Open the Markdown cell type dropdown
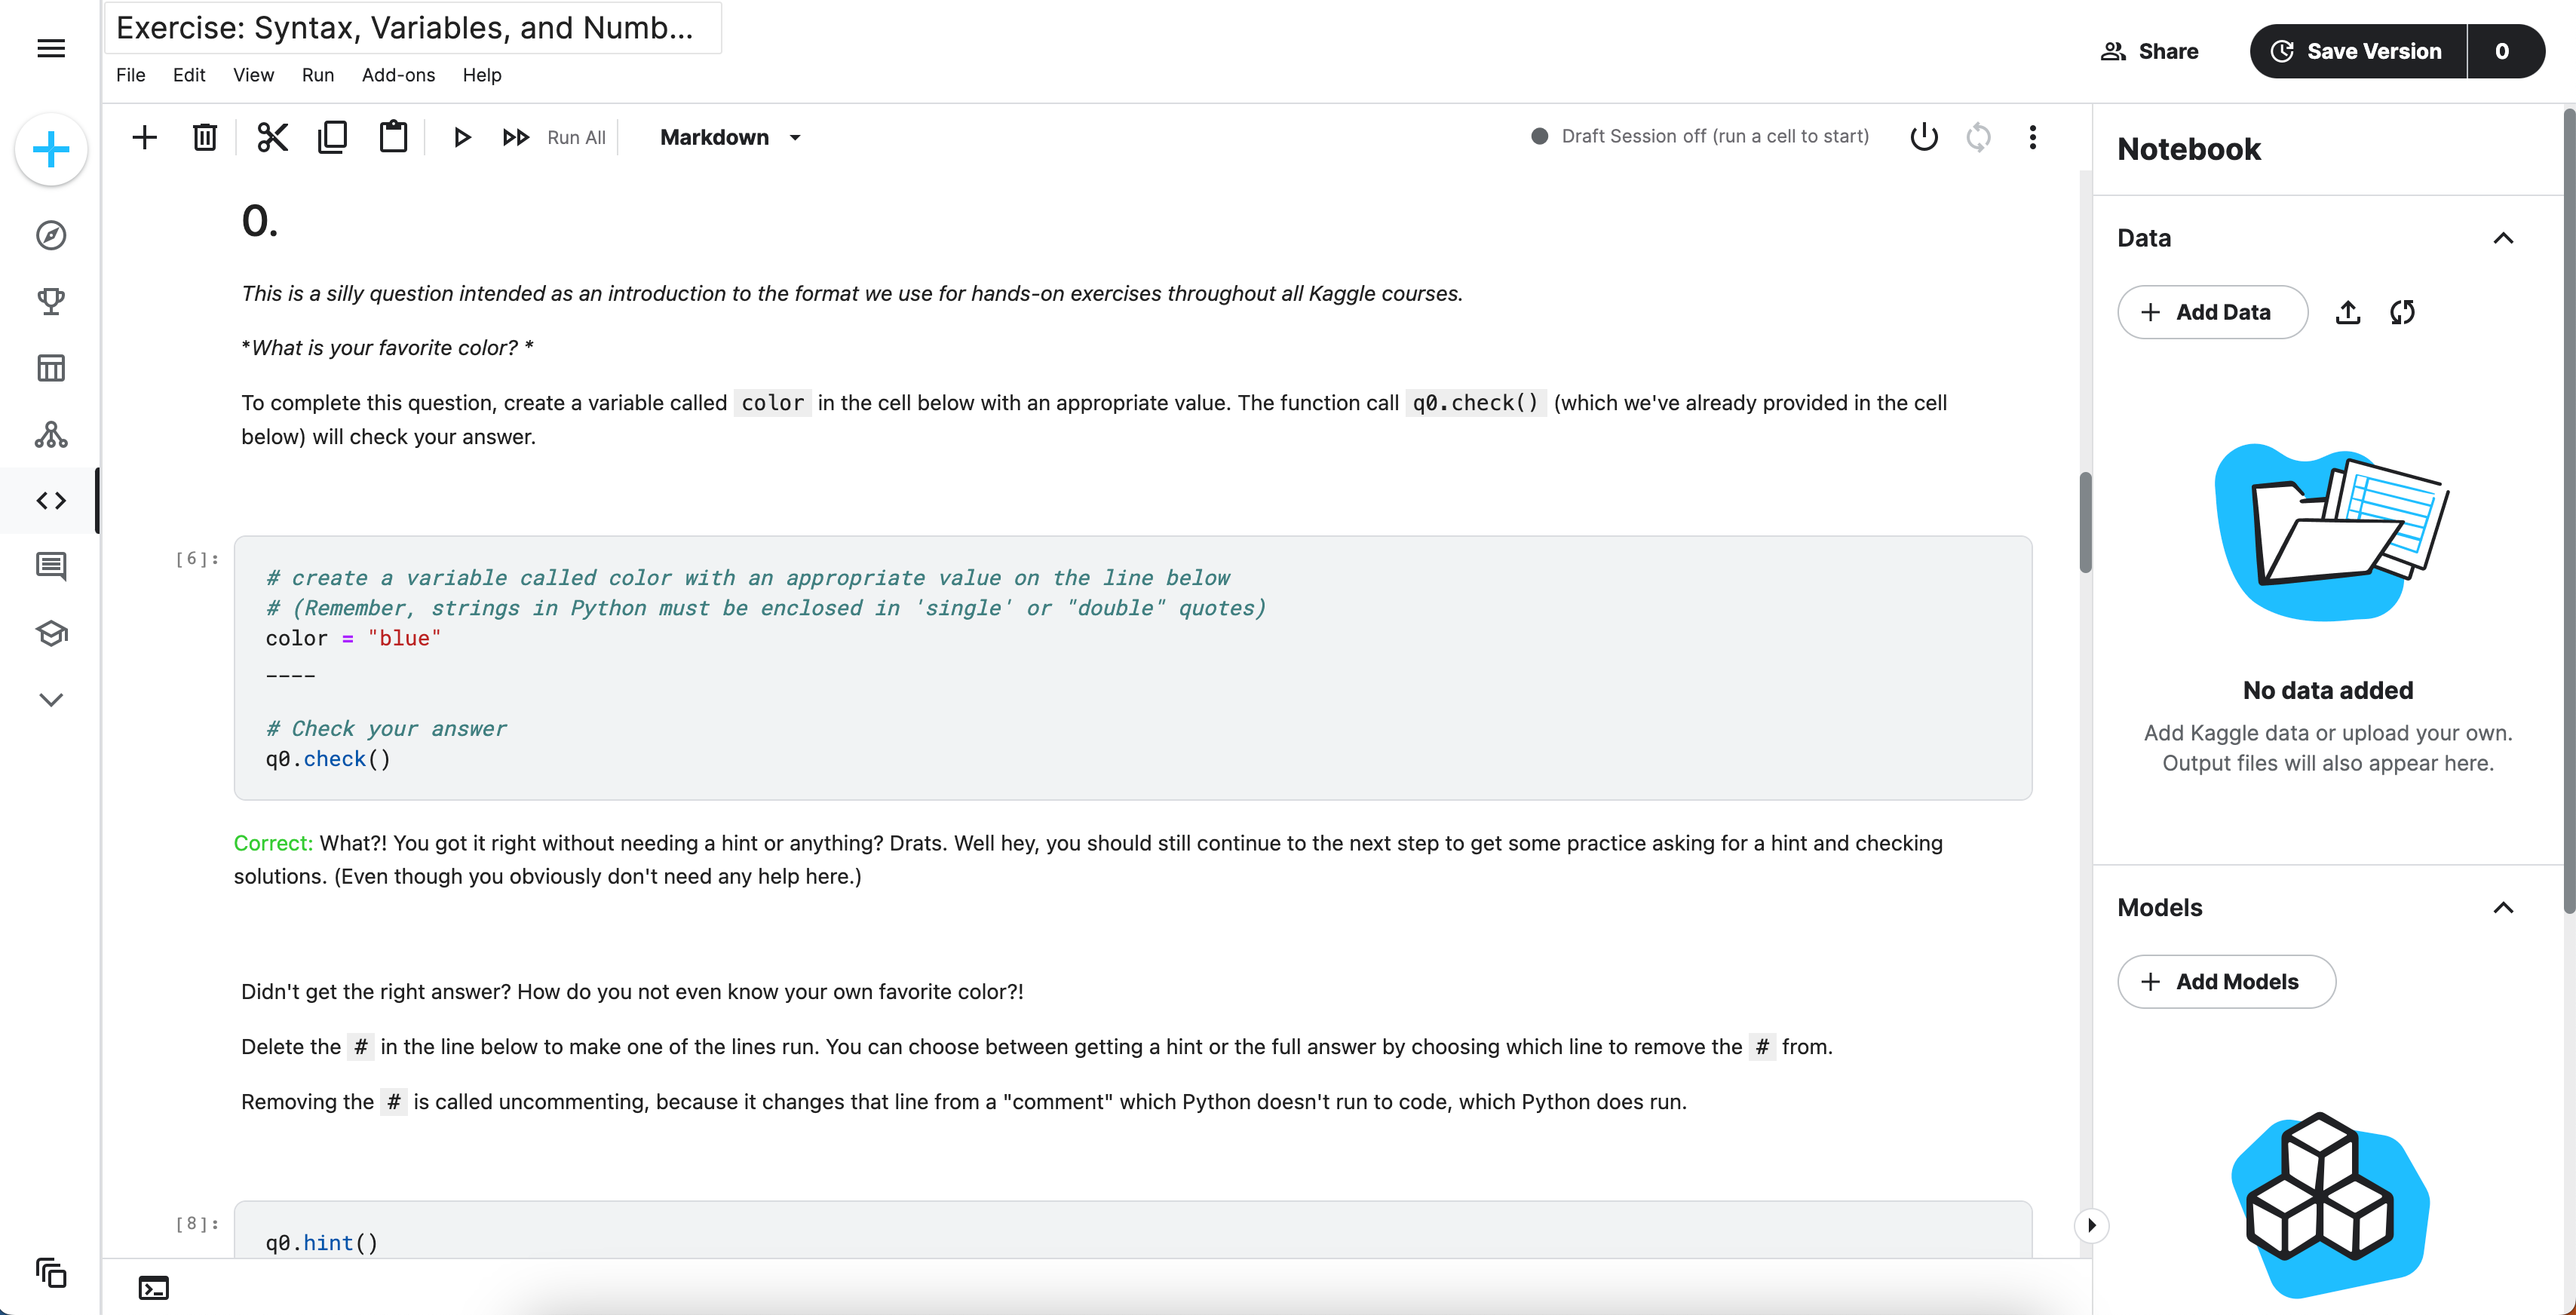 731,137
